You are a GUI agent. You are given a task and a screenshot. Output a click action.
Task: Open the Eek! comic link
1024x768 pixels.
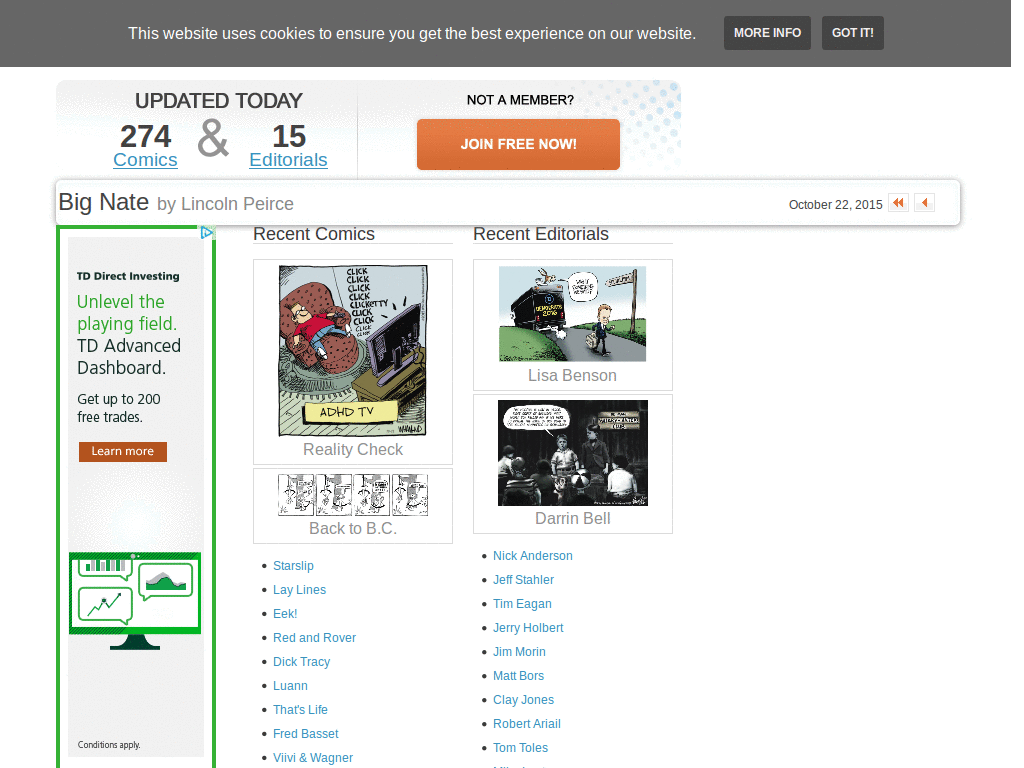tap(285, 614)
